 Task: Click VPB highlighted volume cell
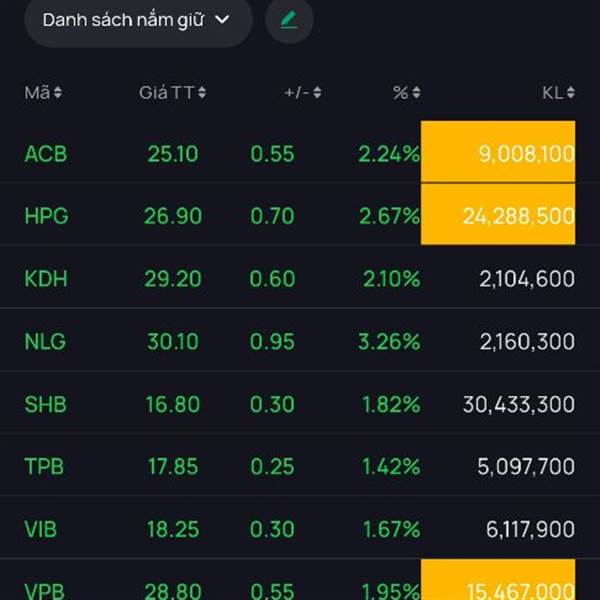pyautogui.click(x=498, y=582)
